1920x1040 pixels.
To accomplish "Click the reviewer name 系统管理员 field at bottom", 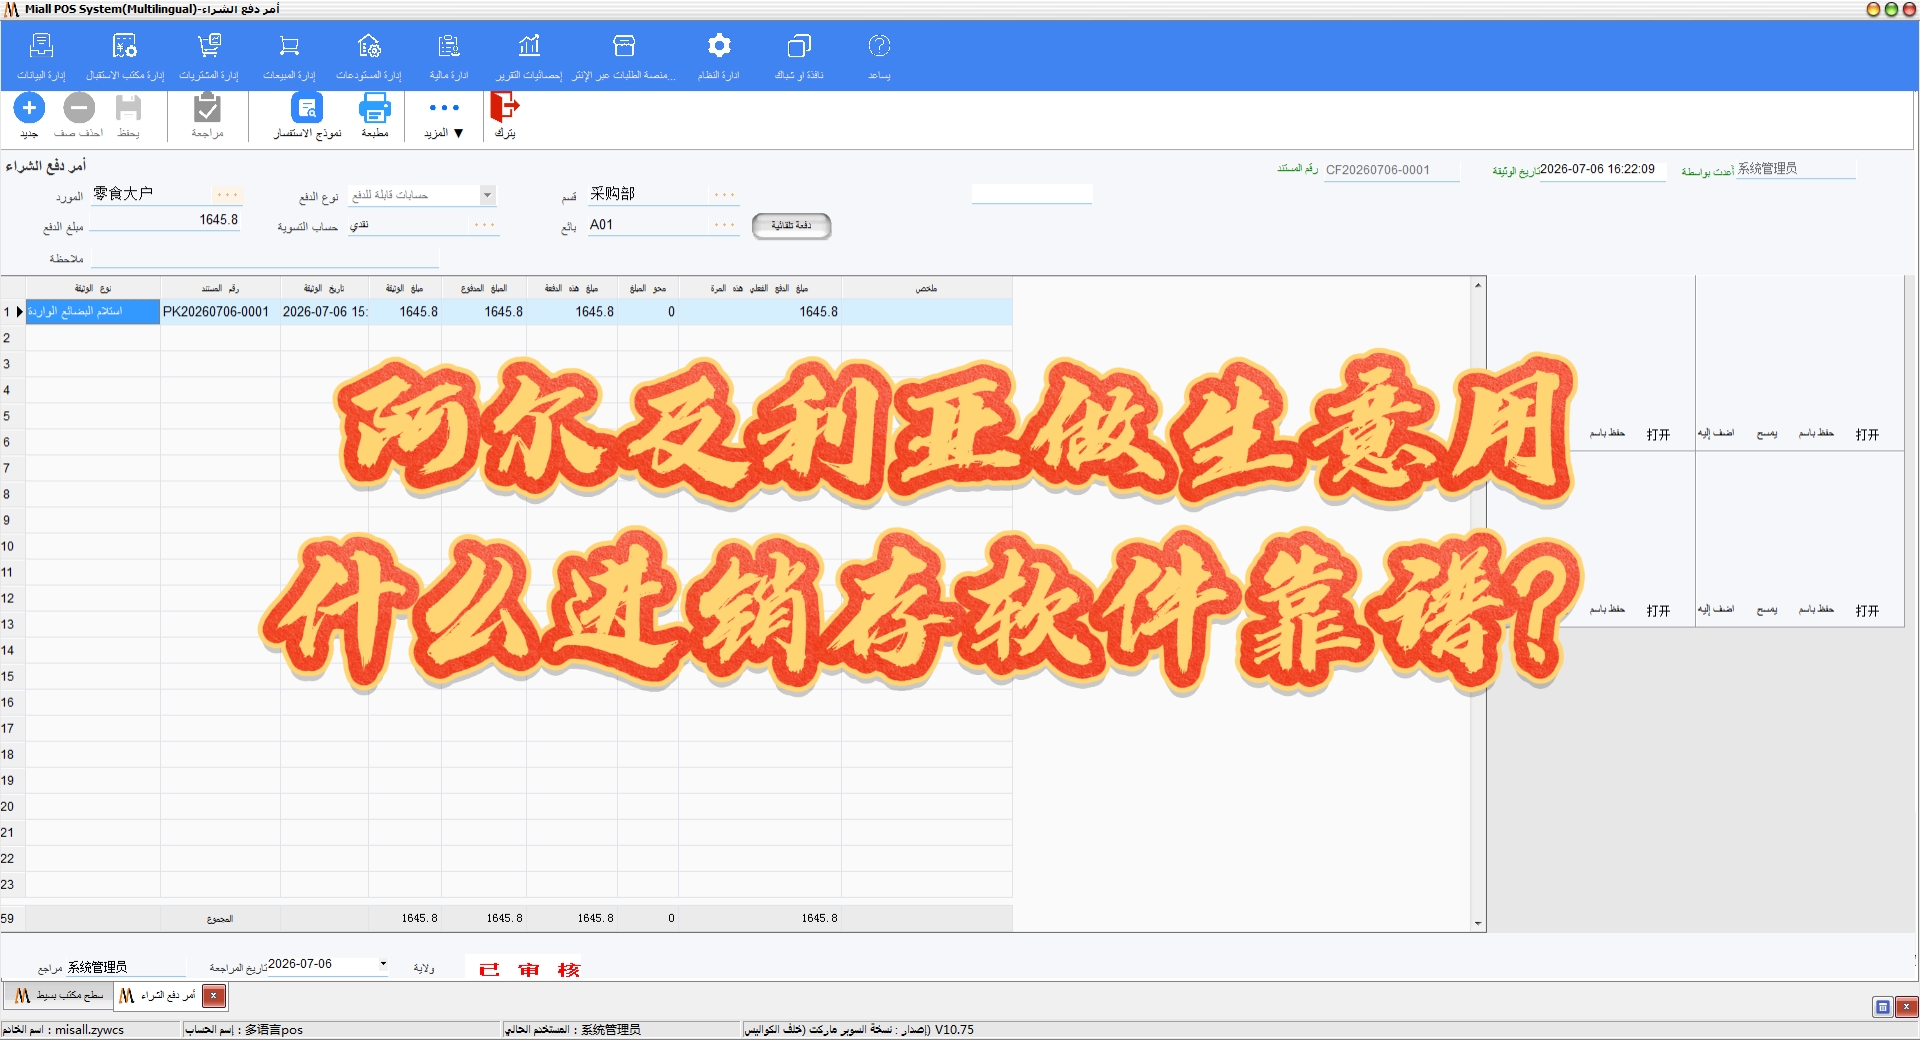I will (x=125, y=967).
